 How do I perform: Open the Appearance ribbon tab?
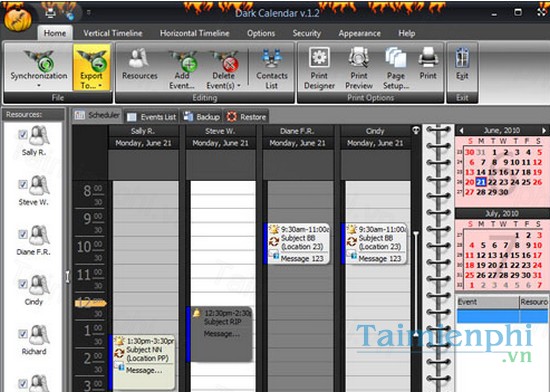click(360, 33)
